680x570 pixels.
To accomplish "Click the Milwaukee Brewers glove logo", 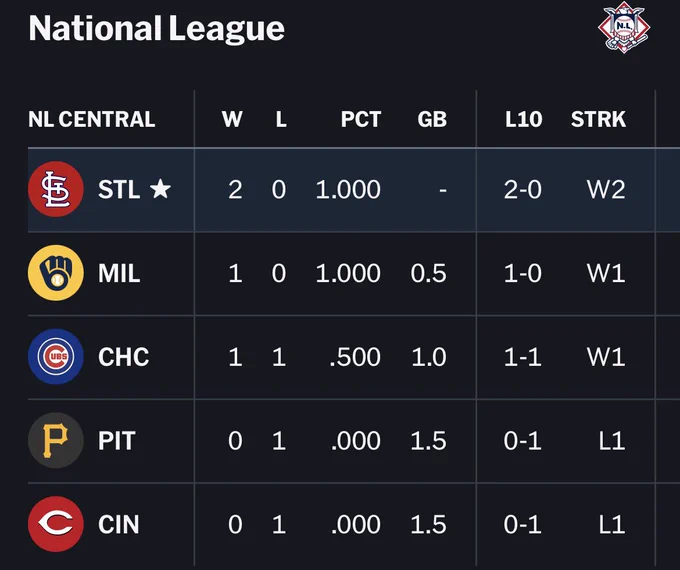I will click(x=56, y=273).
